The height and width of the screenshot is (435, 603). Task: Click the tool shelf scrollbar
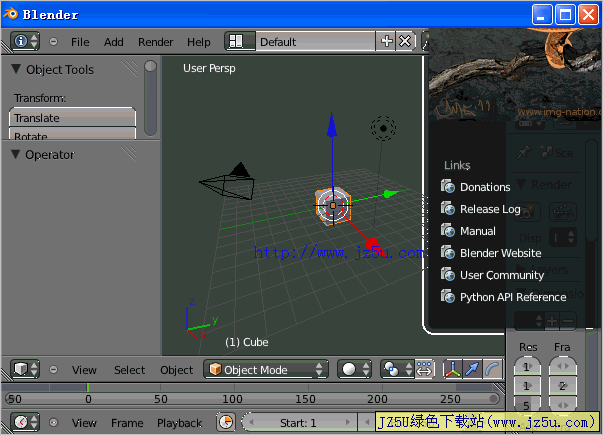click(x=150, y=98)
